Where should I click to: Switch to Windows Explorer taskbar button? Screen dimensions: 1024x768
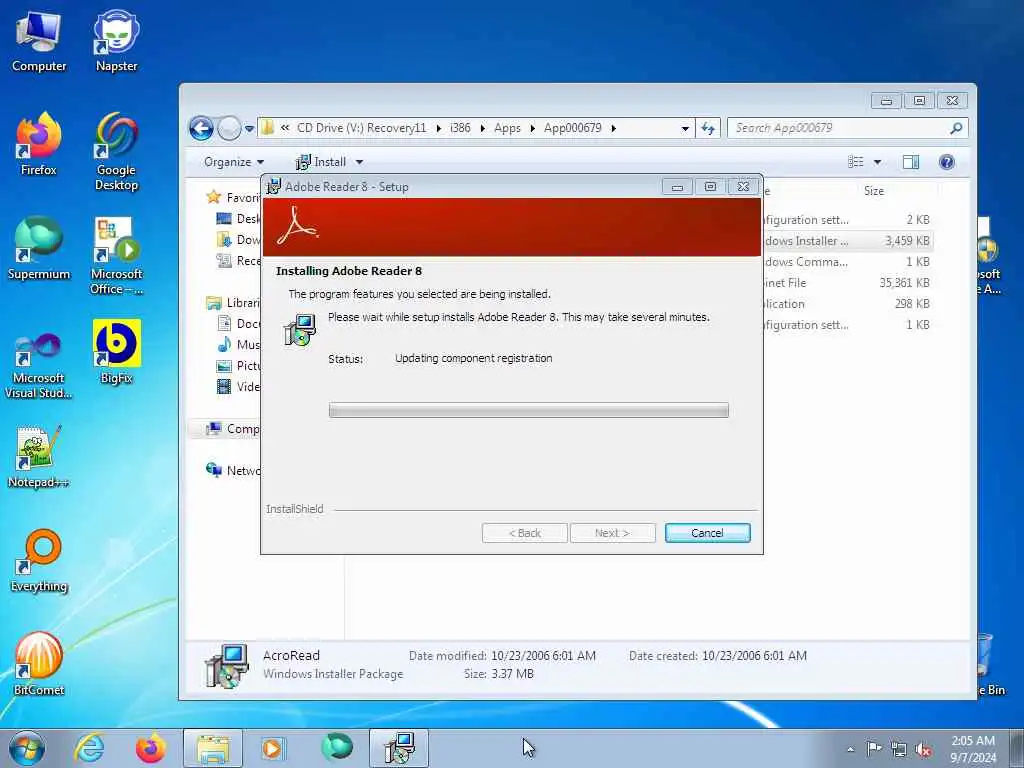[213, 748]
